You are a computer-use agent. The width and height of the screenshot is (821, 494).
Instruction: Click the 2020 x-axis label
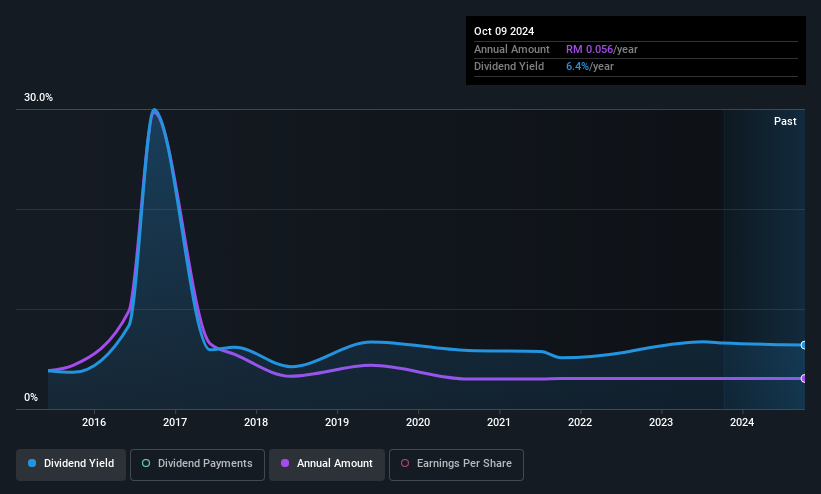click(x=418, y=422)
